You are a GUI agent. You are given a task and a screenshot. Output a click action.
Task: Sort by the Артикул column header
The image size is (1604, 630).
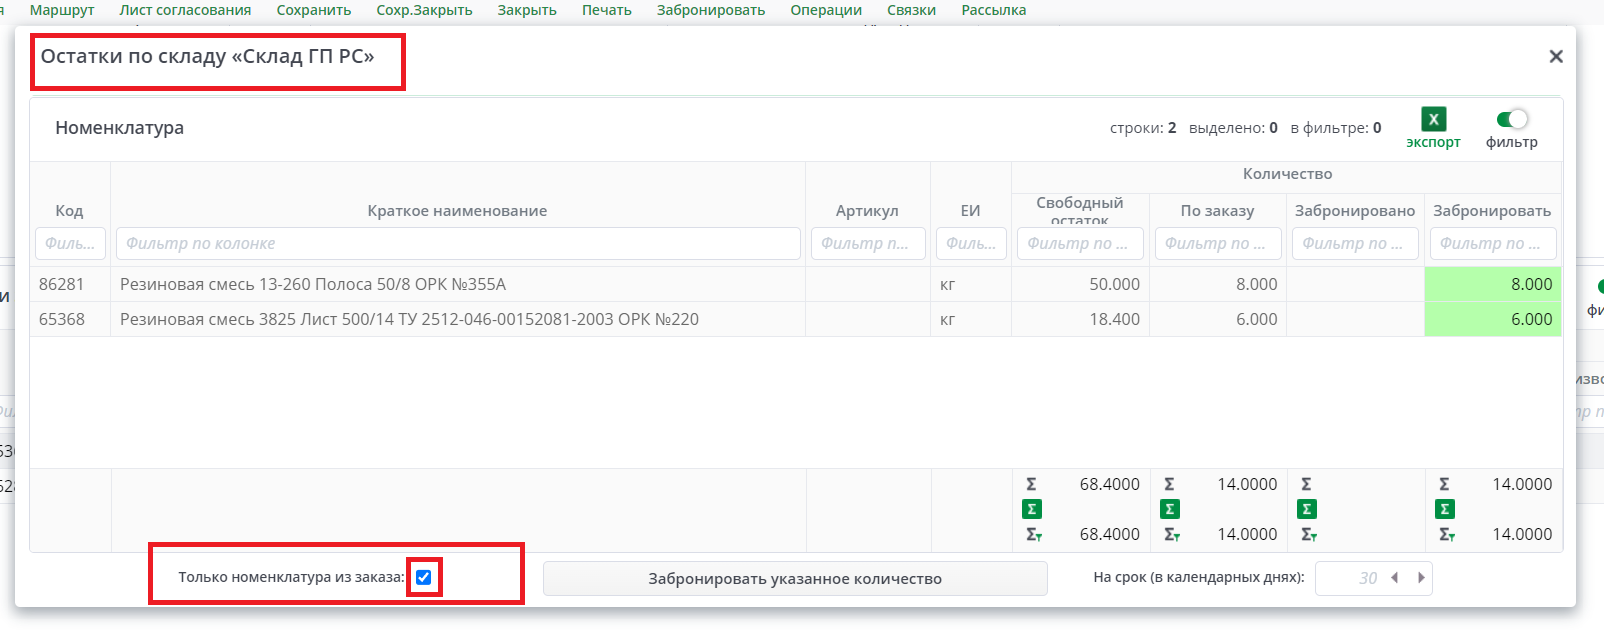866,211
